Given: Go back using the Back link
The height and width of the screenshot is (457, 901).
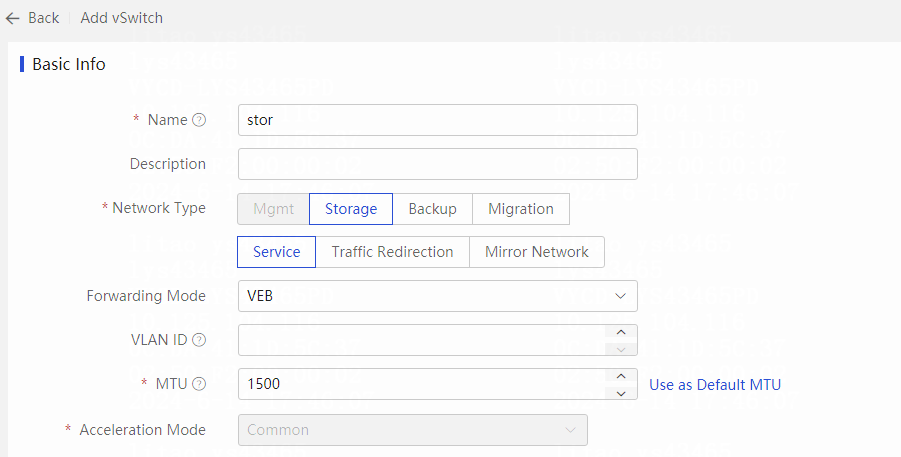Looking at the screenshot, I should [x=44, y=18].
